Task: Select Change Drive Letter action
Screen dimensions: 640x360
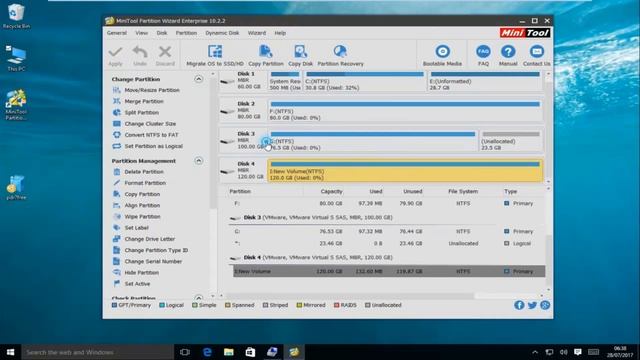Action: (149, 239)
